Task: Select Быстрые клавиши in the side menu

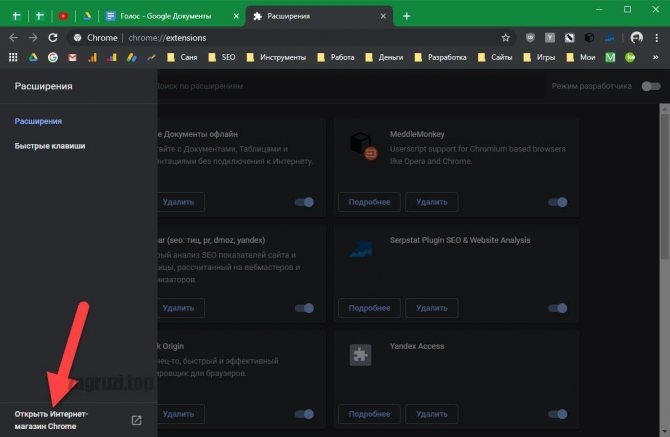Action: click(x=50, y=146)
